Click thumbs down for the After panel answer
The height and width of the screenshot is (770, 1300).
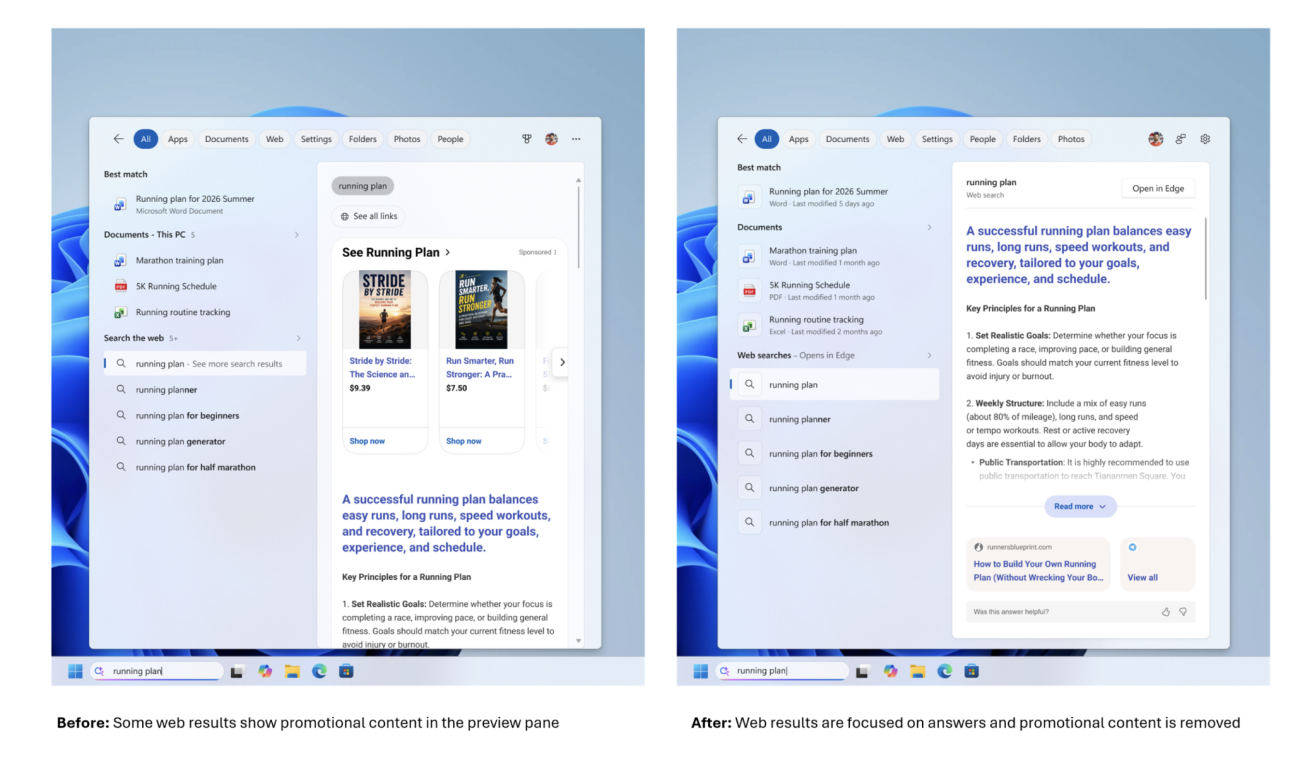[x=1183, y=611]
